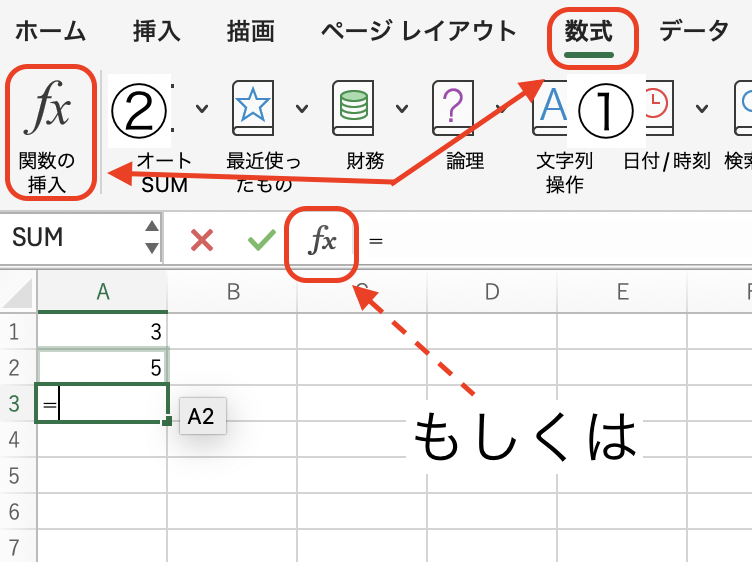
Task: Click the fx button in the formula bar
Action: coord(322,239)
